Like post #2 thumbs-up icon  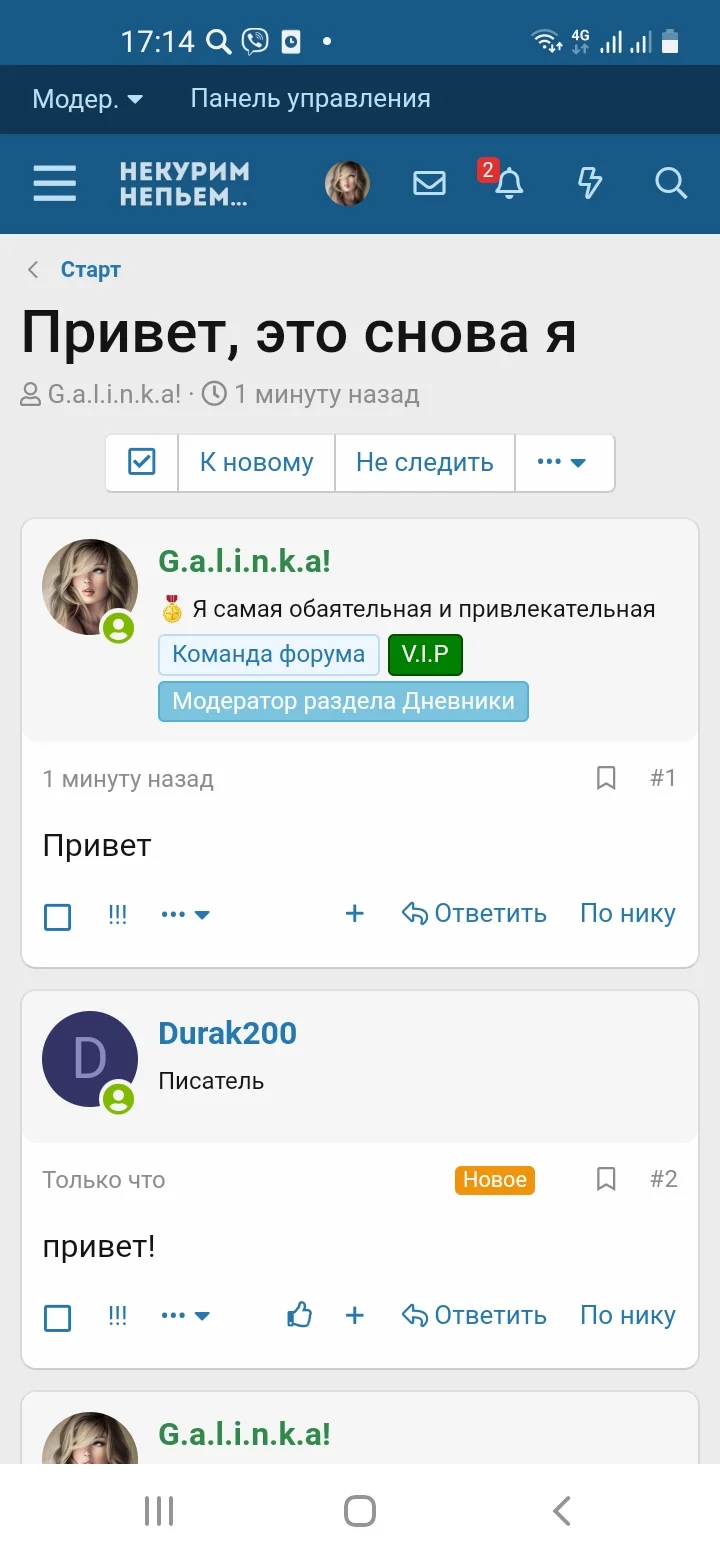coord(300,1314)
